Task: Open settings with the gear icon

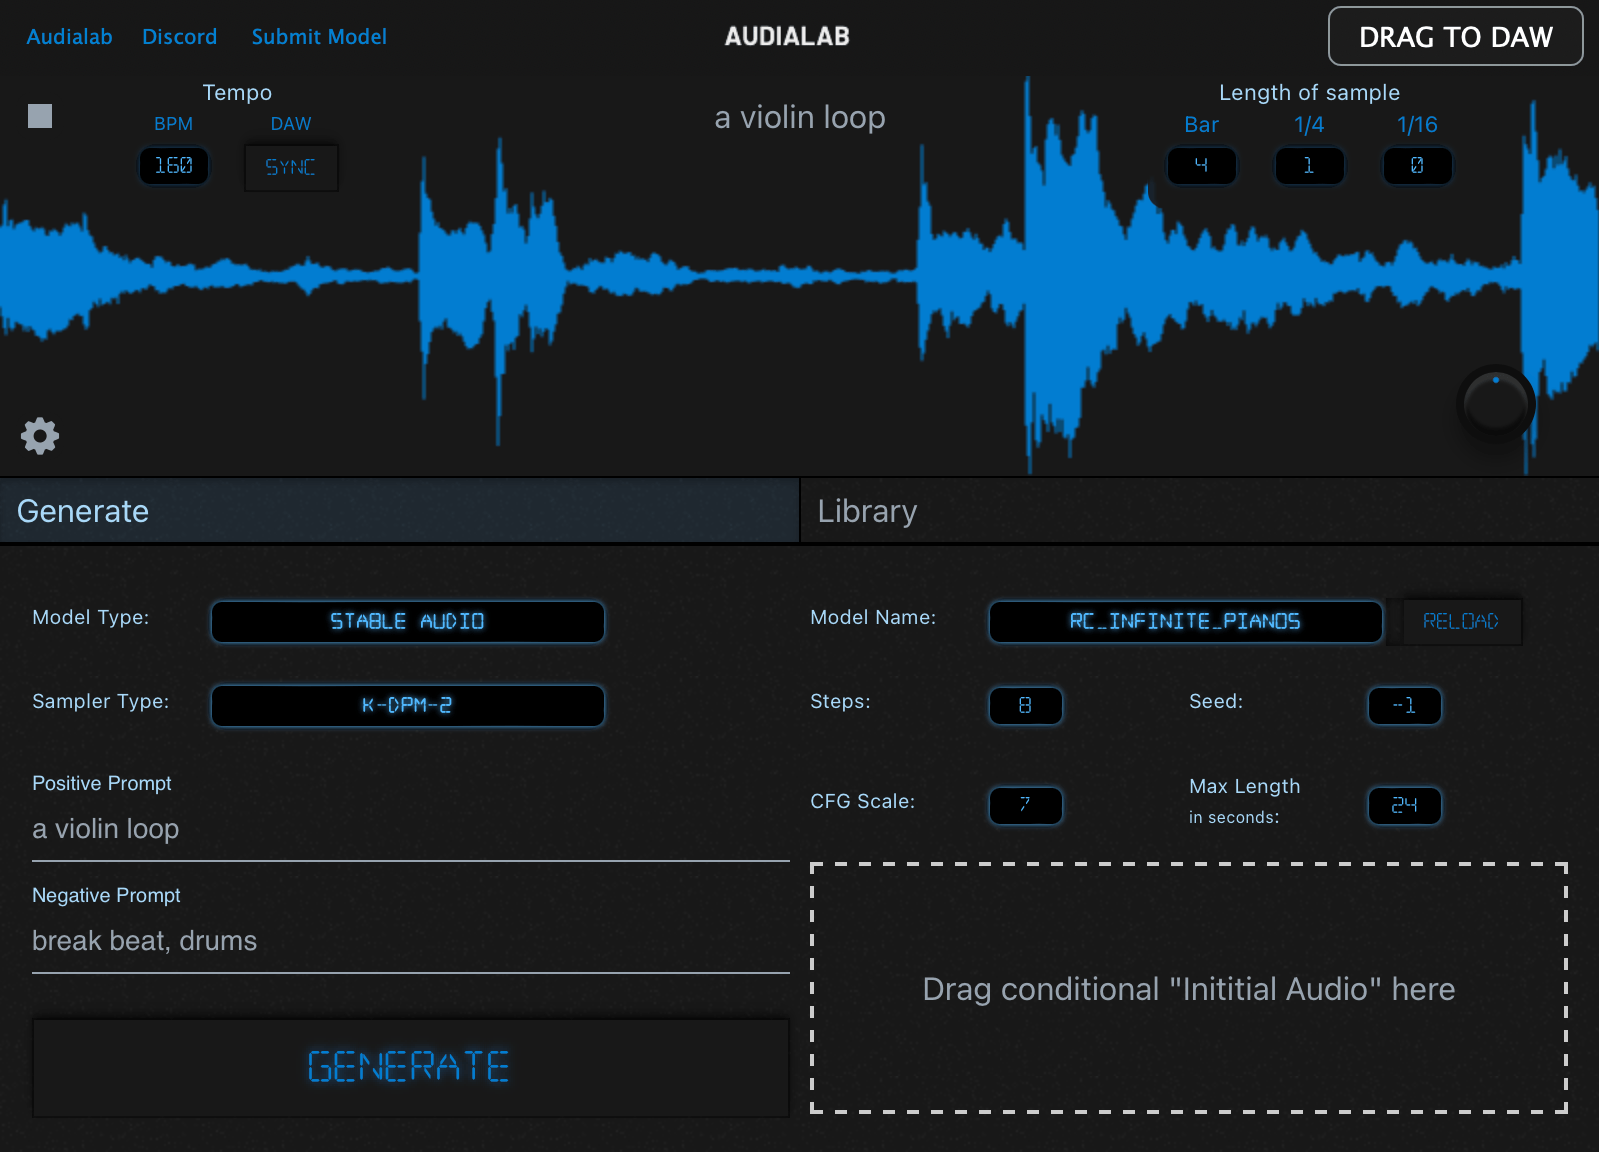Action: click(40, 436)
